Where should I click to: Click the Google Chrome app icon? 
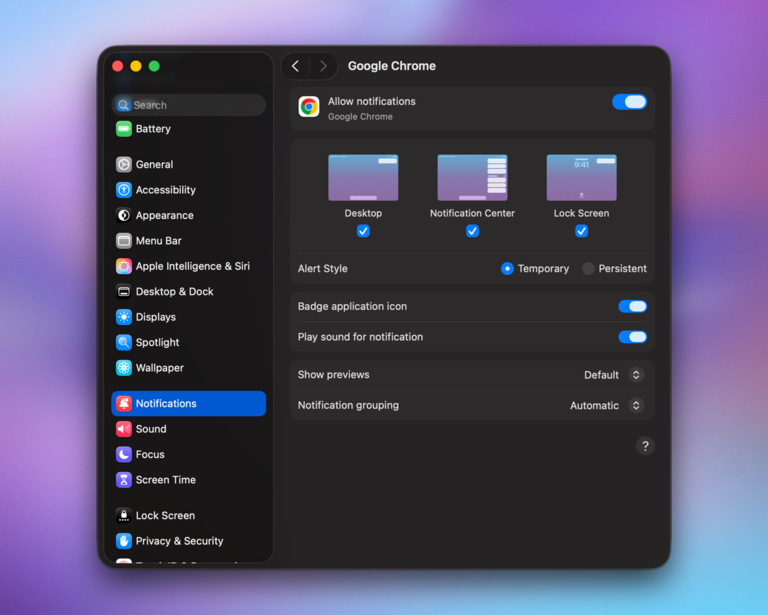(x=309, y=107)
